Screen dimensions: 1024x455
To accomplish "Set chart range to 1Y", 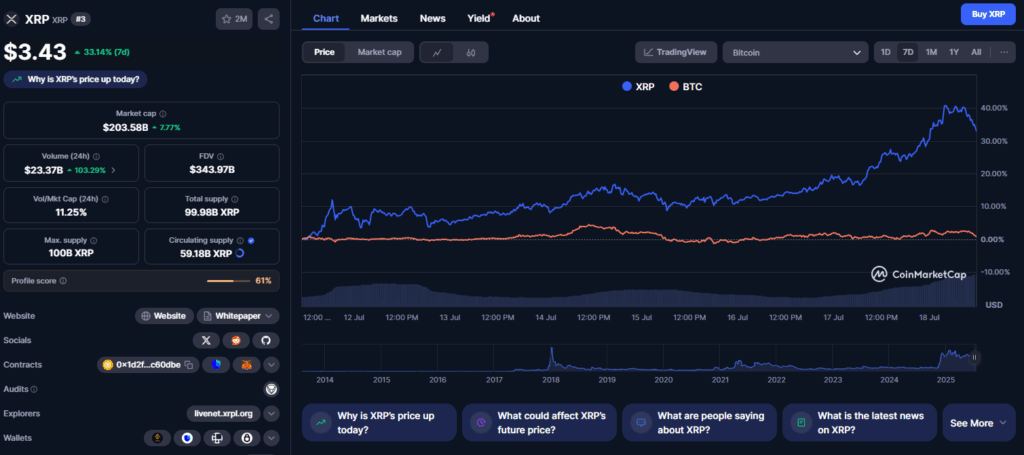I will tap(954, 52).
